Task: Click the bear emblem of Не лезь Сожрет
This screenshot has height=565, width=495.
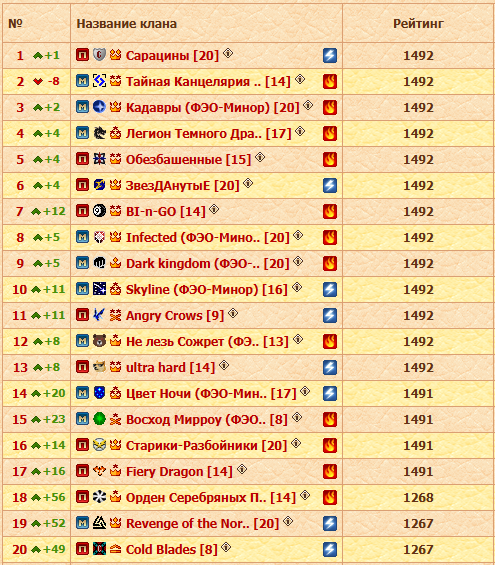Action: (99, 341)
